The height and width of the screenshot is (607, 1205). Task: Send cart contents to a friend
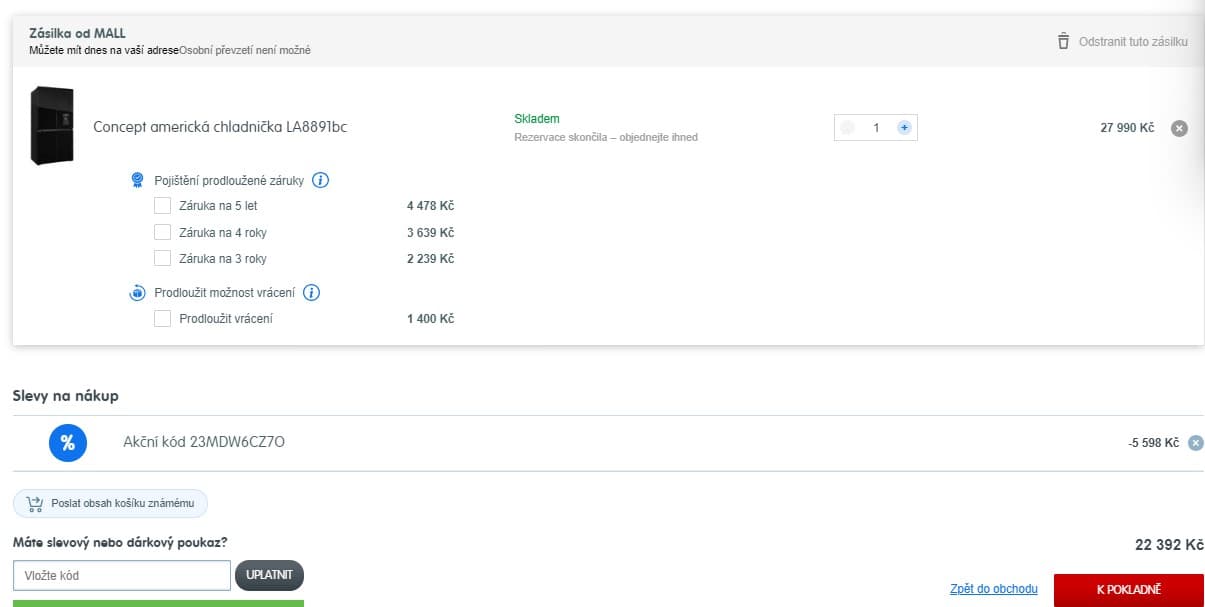click(110, 504)
